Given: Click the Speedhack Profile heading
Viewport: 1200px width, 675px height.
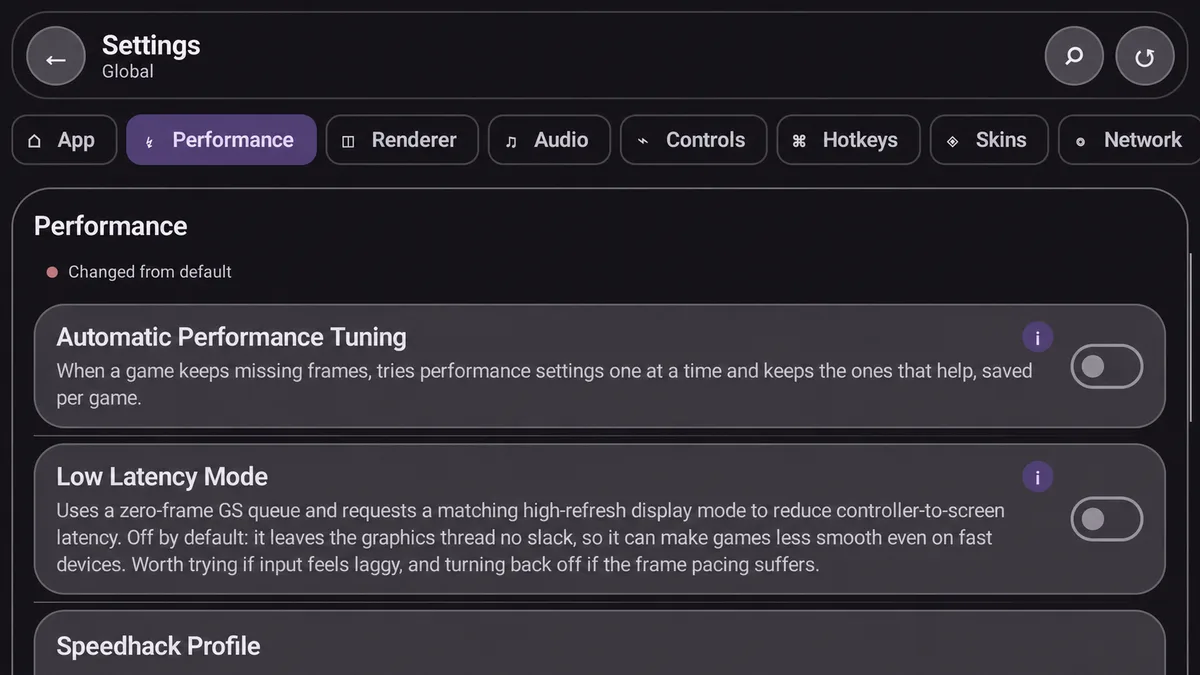Looking at the screenshot, I should (158, 646).
